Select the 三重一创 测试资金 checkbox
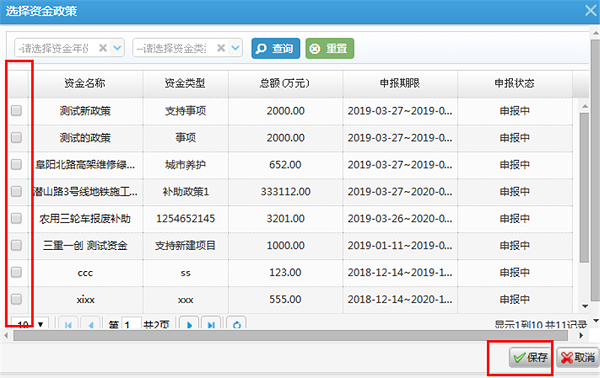Viewport: 600px width, 378px height. click(16, 245)
